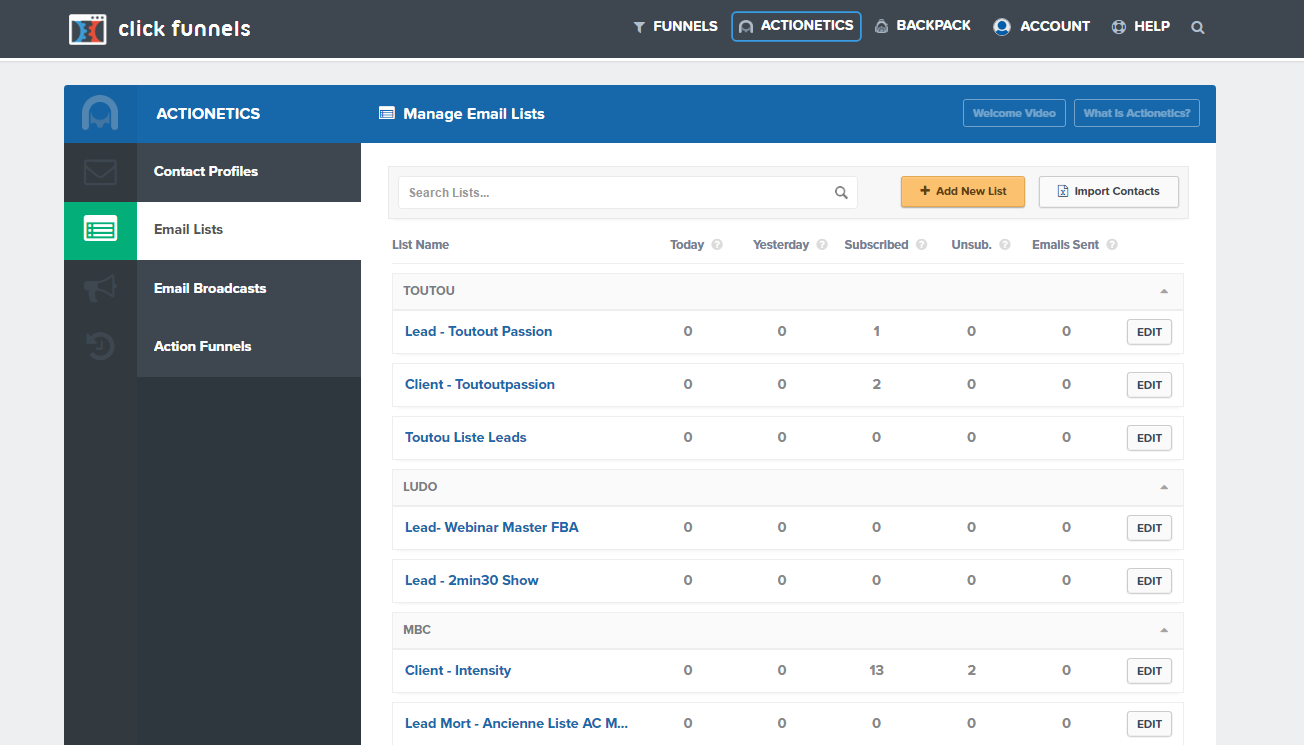Screen dimensions: 1304x745
Task: Click the Actionetics logo icon in blue header
Action: tap(100, 113)
